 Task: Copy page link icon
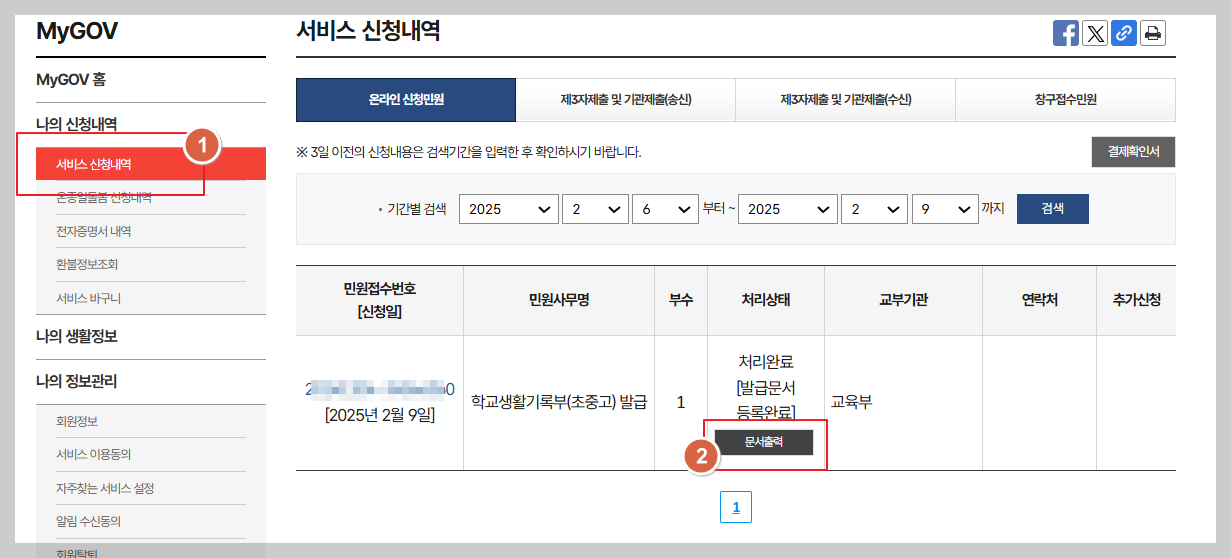click(1124, 33)
